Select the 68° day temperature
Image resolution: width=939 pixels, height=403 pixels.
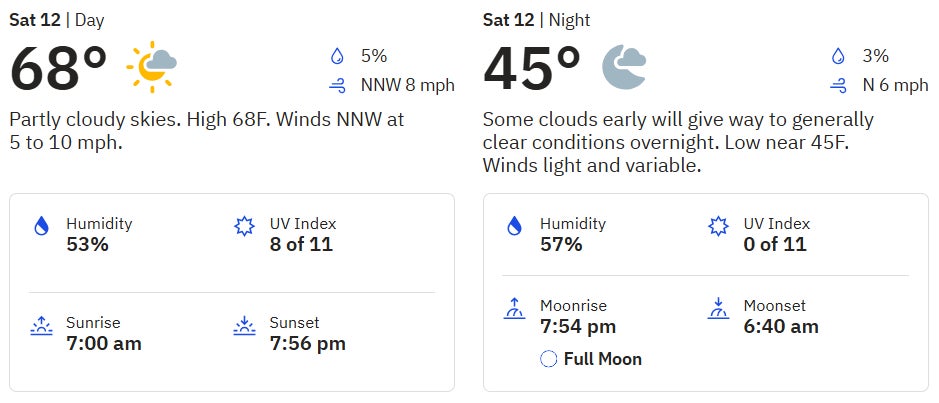coord(58,68)
